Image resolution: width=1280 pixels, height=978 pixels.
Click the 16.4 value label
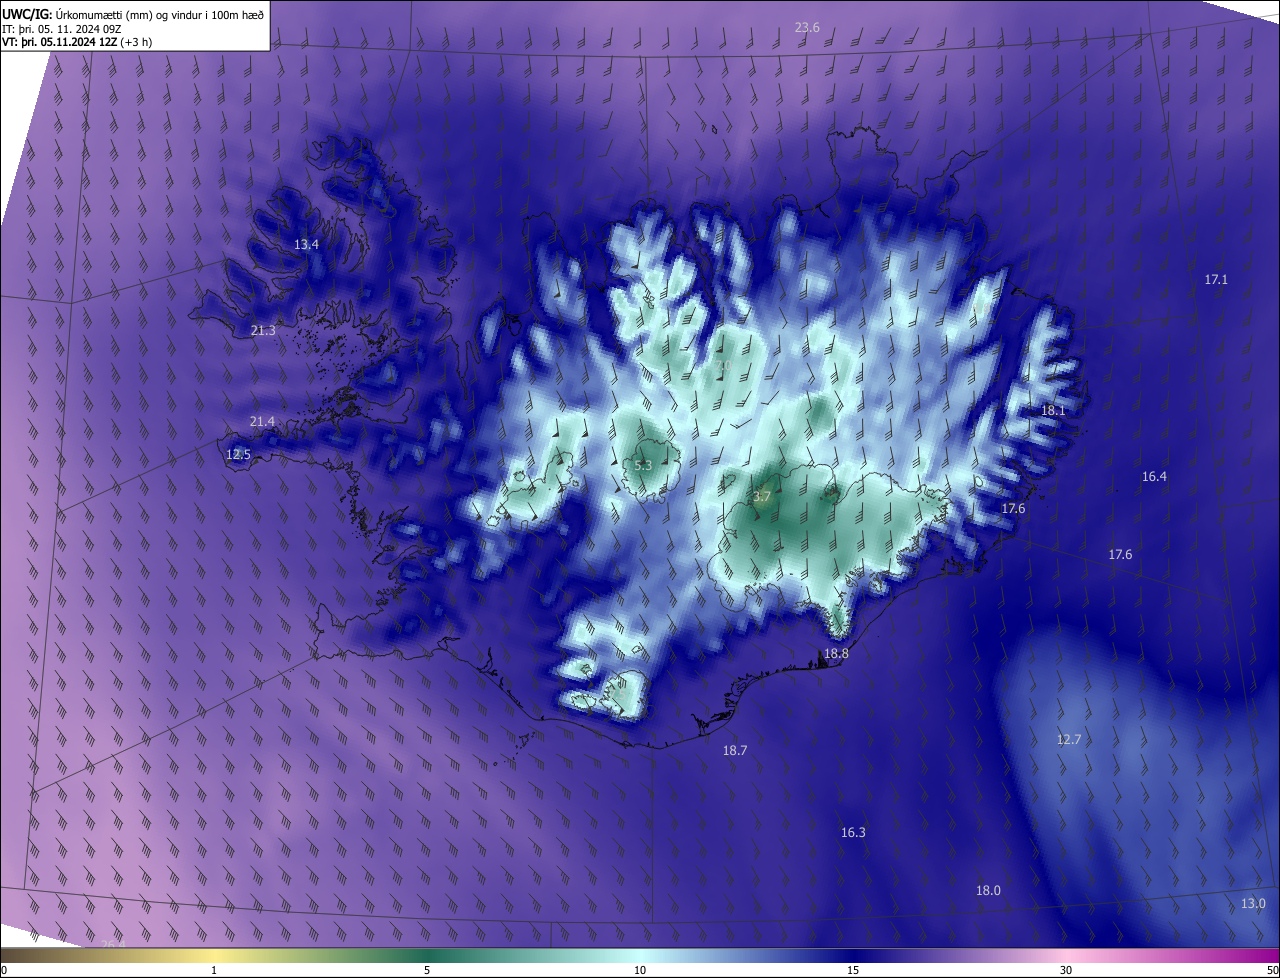click(1154, 476)
